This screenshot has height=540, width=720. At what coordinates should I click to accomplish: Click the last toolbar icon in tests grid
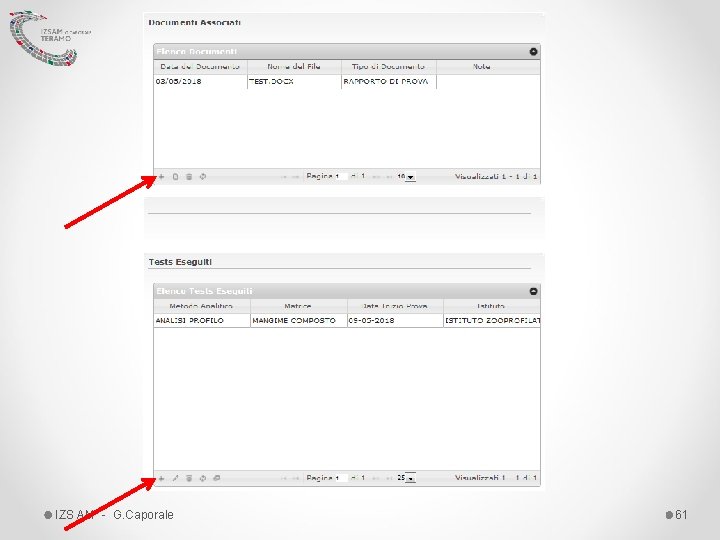click(x=217, y=478)
